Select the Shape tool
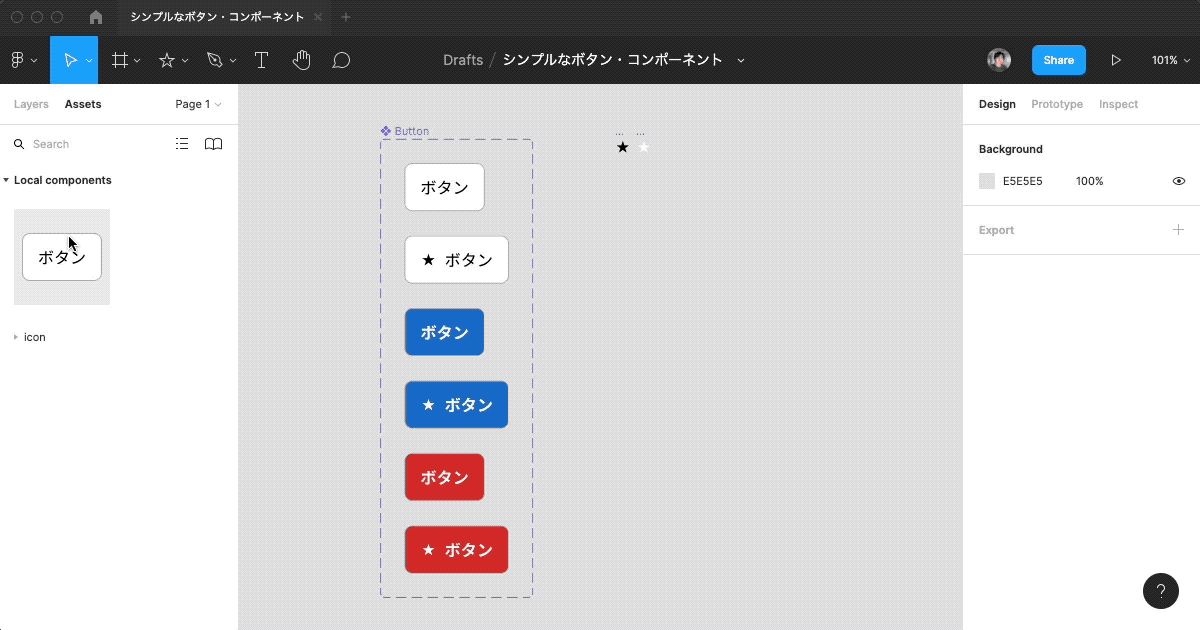This screenshot has width=1200, height=630. 167,60
